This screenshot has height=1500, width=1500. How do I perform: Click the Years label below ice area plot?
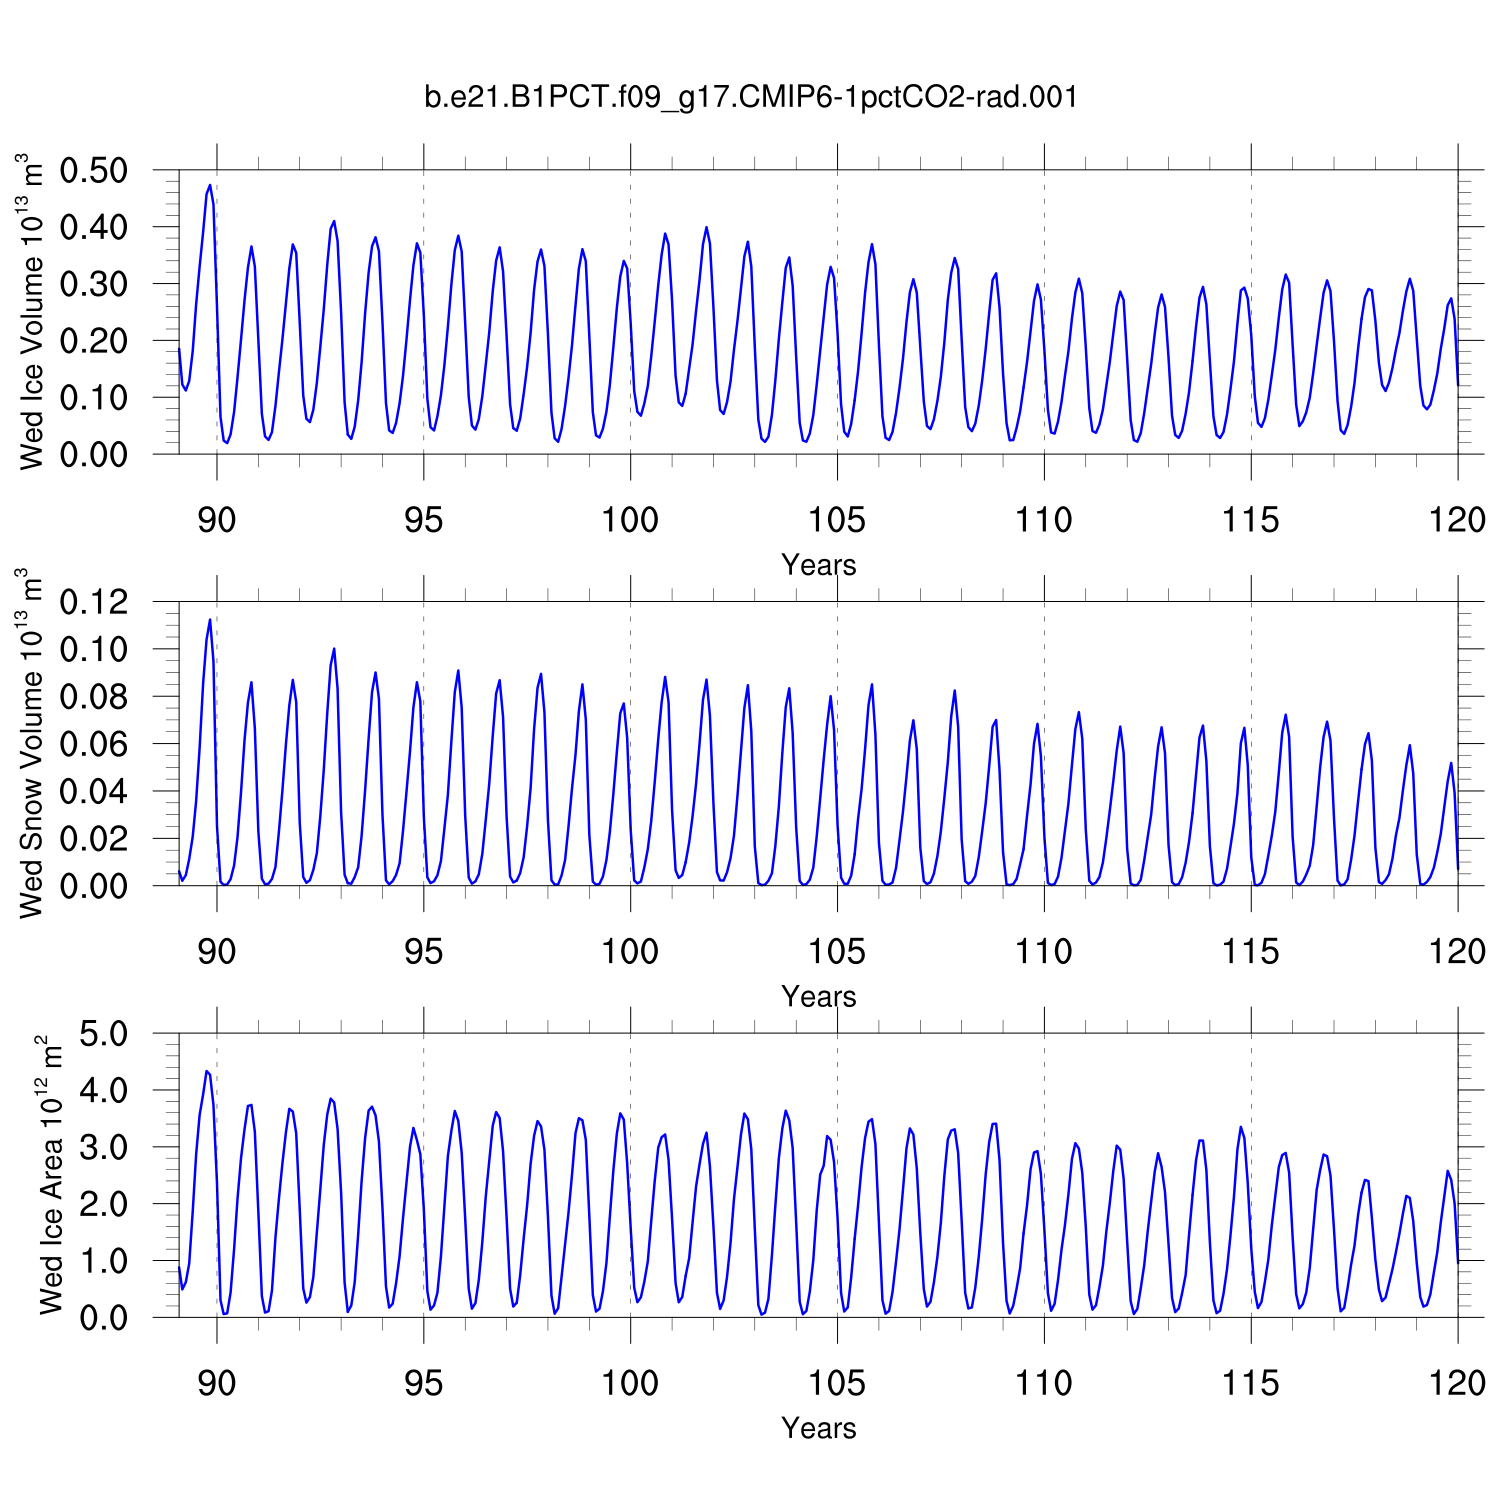pos(818,1428)
